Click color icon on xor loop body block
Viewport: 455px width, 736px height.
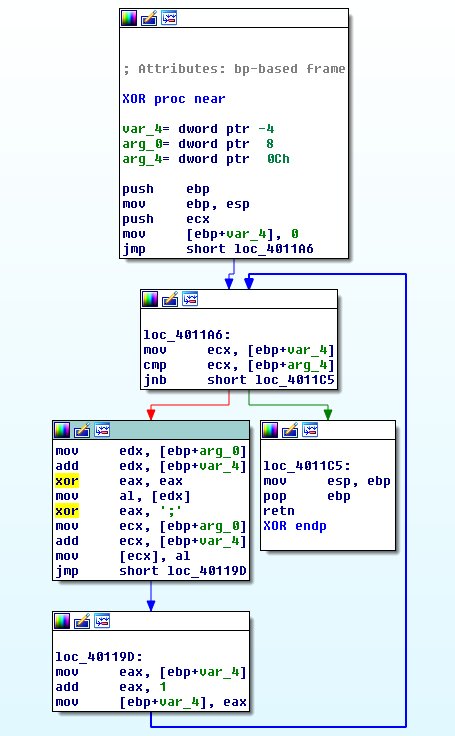click(62, 429)
